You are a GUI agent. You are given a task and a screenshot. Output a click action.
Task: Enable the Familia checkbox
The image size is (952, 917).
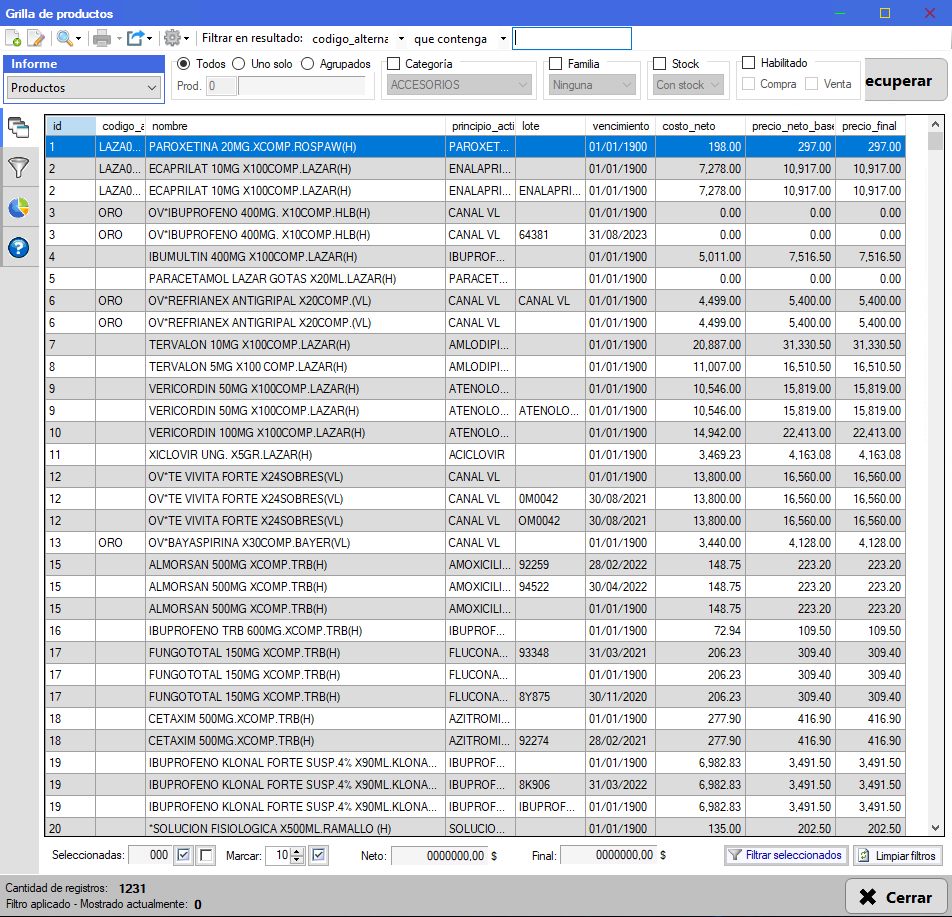(555, 63)
